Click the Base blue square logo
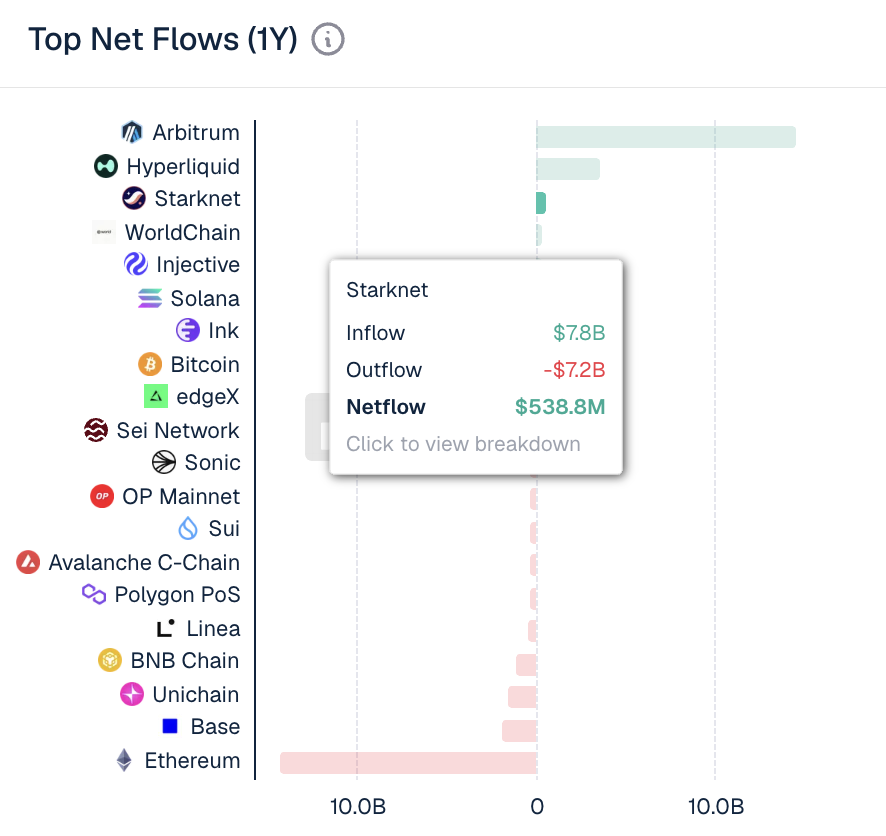 (x=170, y=726)
